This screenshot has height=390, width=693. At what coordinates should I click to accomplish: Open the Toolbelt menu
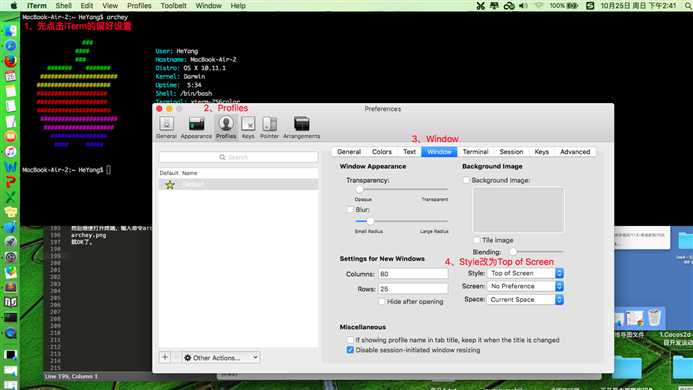coord(173,6)
